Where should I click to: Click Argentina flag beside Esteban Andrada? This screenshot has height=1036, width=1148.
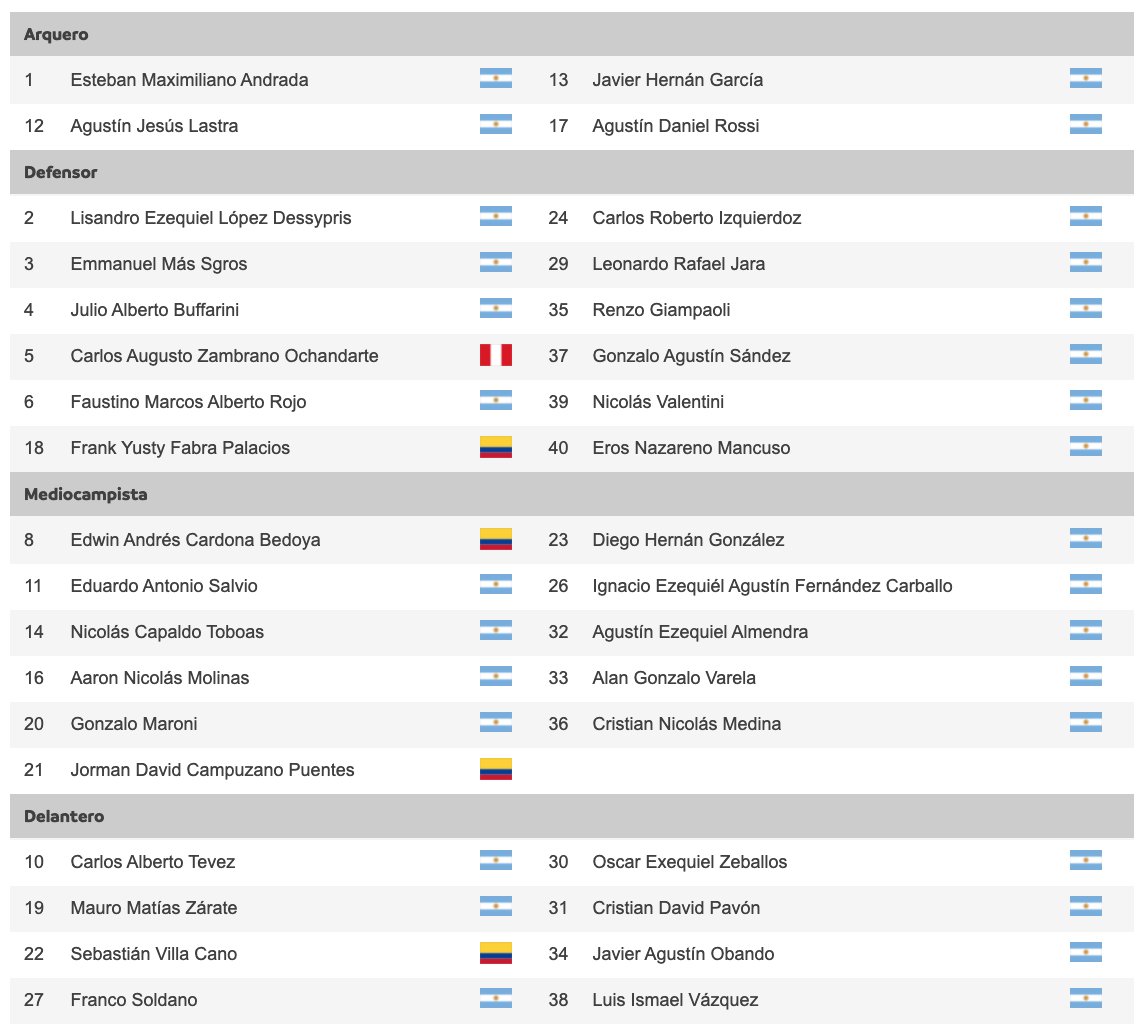(x=496, y=78)
